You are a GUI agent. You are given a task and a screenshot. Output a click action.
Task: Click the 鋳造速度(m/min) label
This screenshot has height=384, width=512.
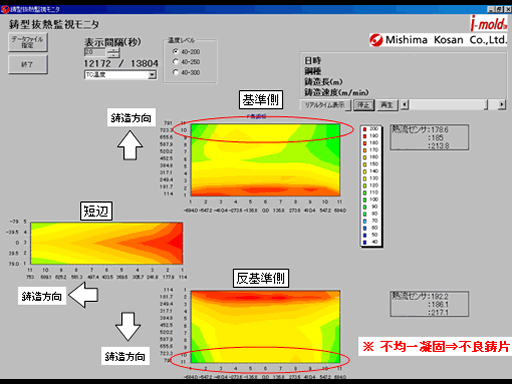pos(337,92)
